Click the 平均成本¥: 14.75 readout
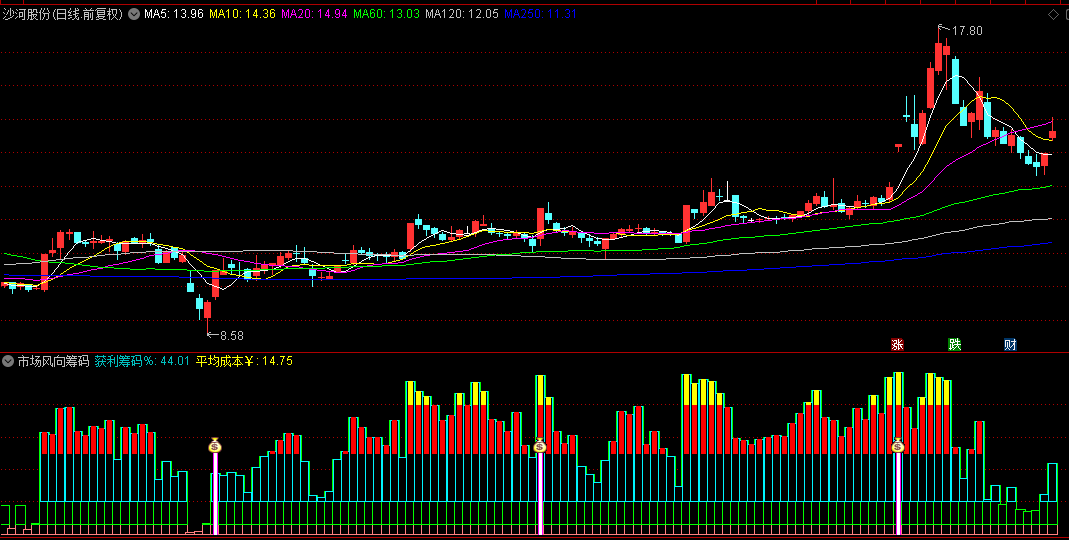Viewport: 1069px width, 540px height. point(244,361)
